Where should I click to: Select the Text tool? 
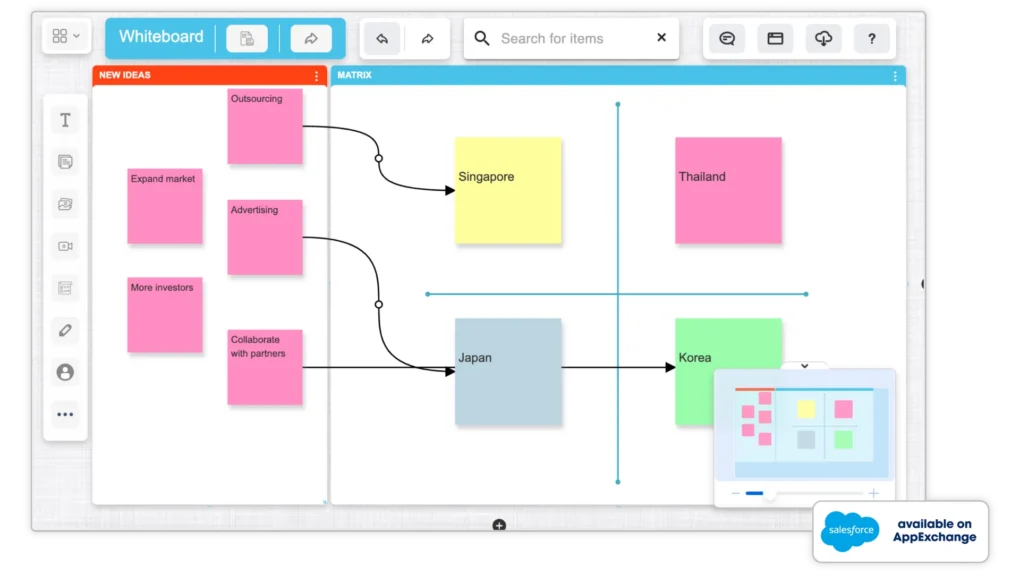65,120
